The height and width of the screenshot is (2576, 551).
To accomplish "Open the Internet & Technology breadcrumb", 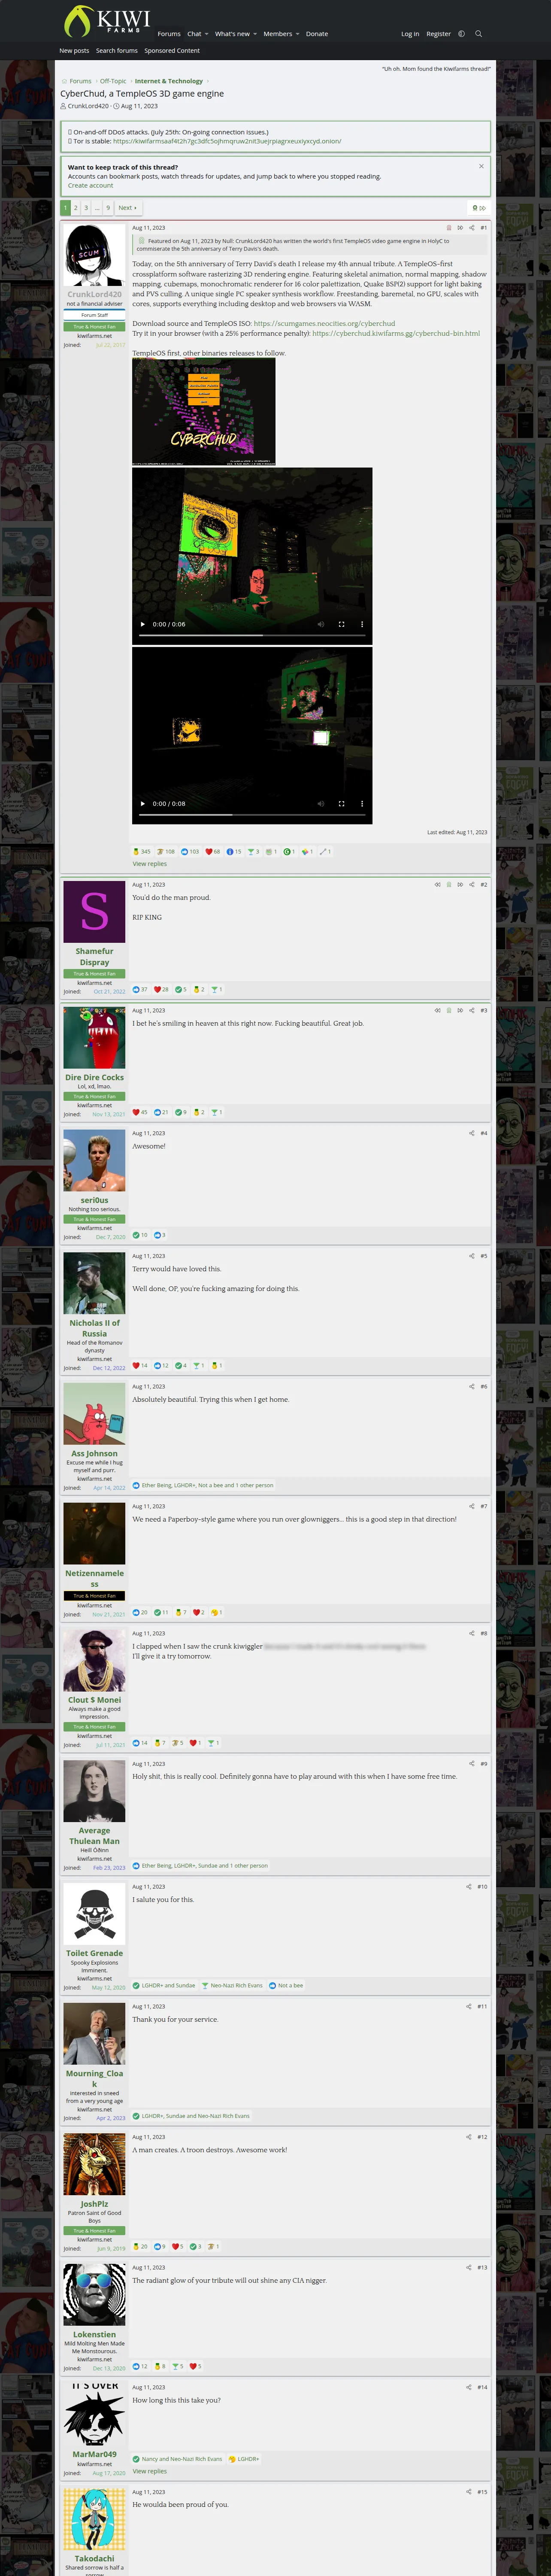I will (x=169, y=81).
